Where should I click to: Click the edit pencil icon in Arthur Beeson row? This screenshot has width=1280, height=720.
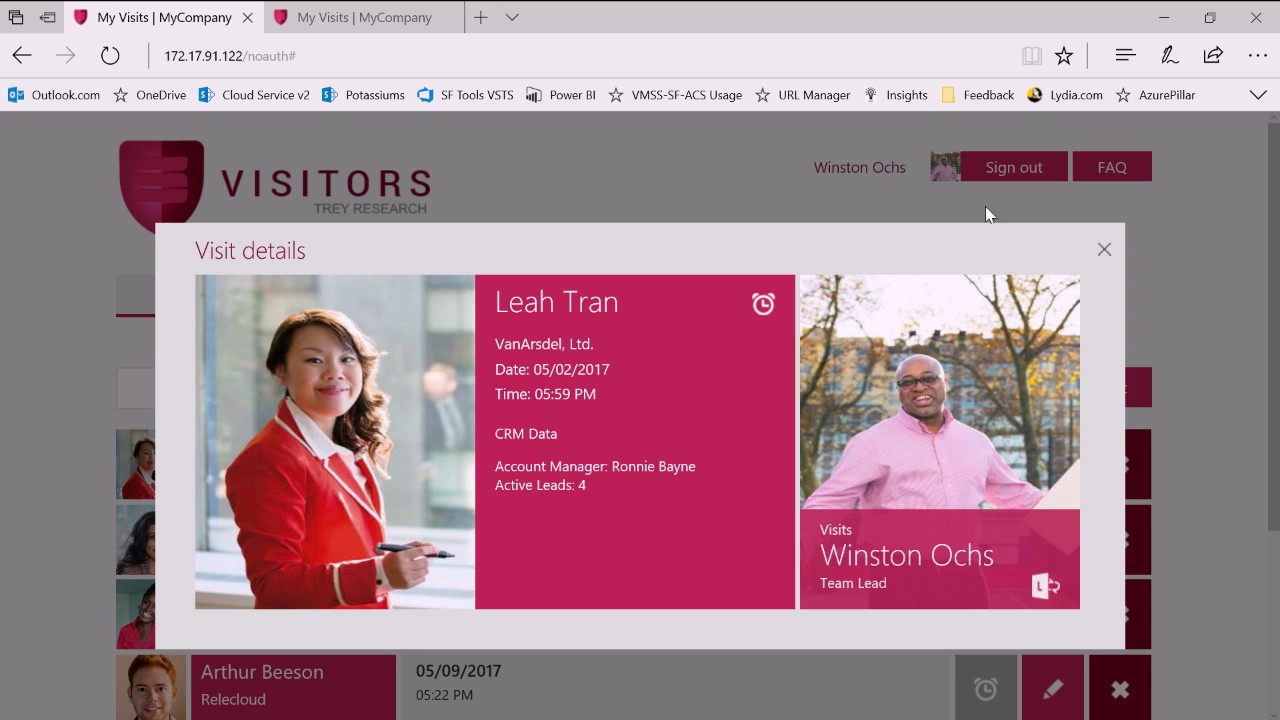click(x=1053, y=689)
